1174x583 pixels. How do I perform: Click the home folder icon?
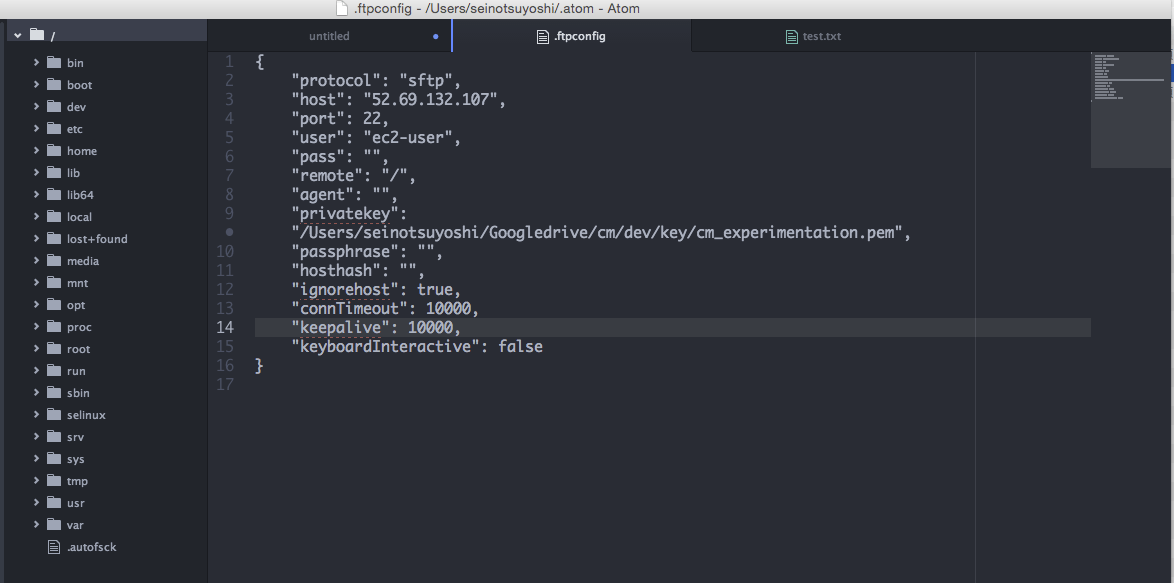(53, 151)
